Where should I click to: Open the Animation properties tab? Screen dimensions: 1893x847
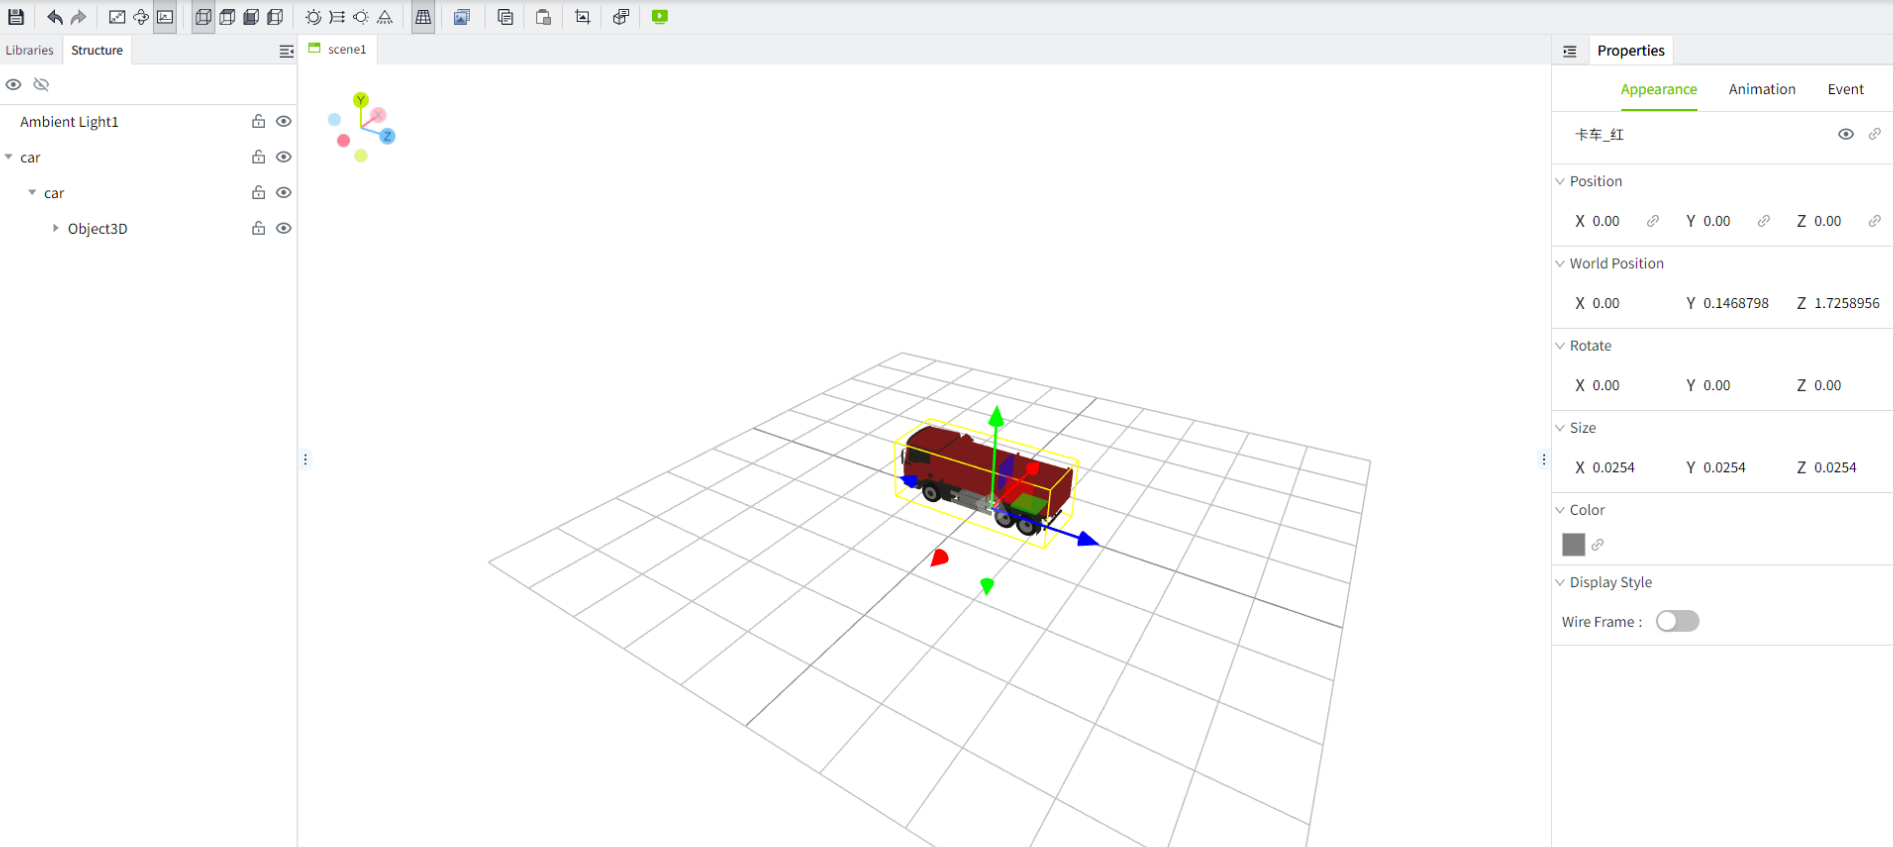[1761, 89]
